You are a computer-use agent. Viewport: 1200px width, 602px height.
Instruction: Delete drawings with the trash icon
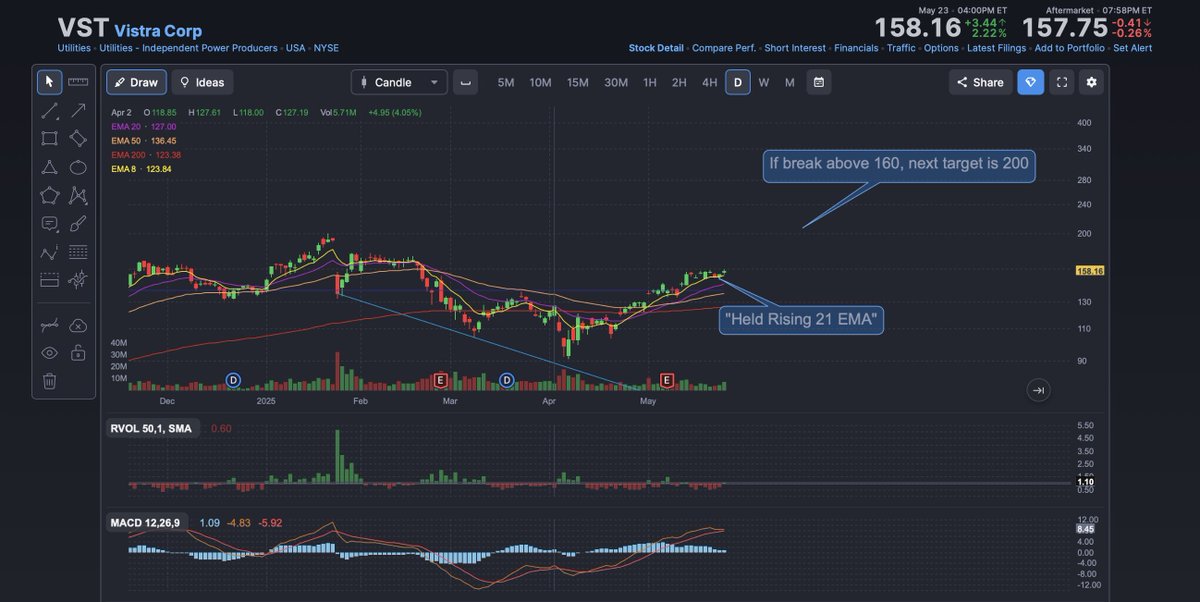coord(48,380)
